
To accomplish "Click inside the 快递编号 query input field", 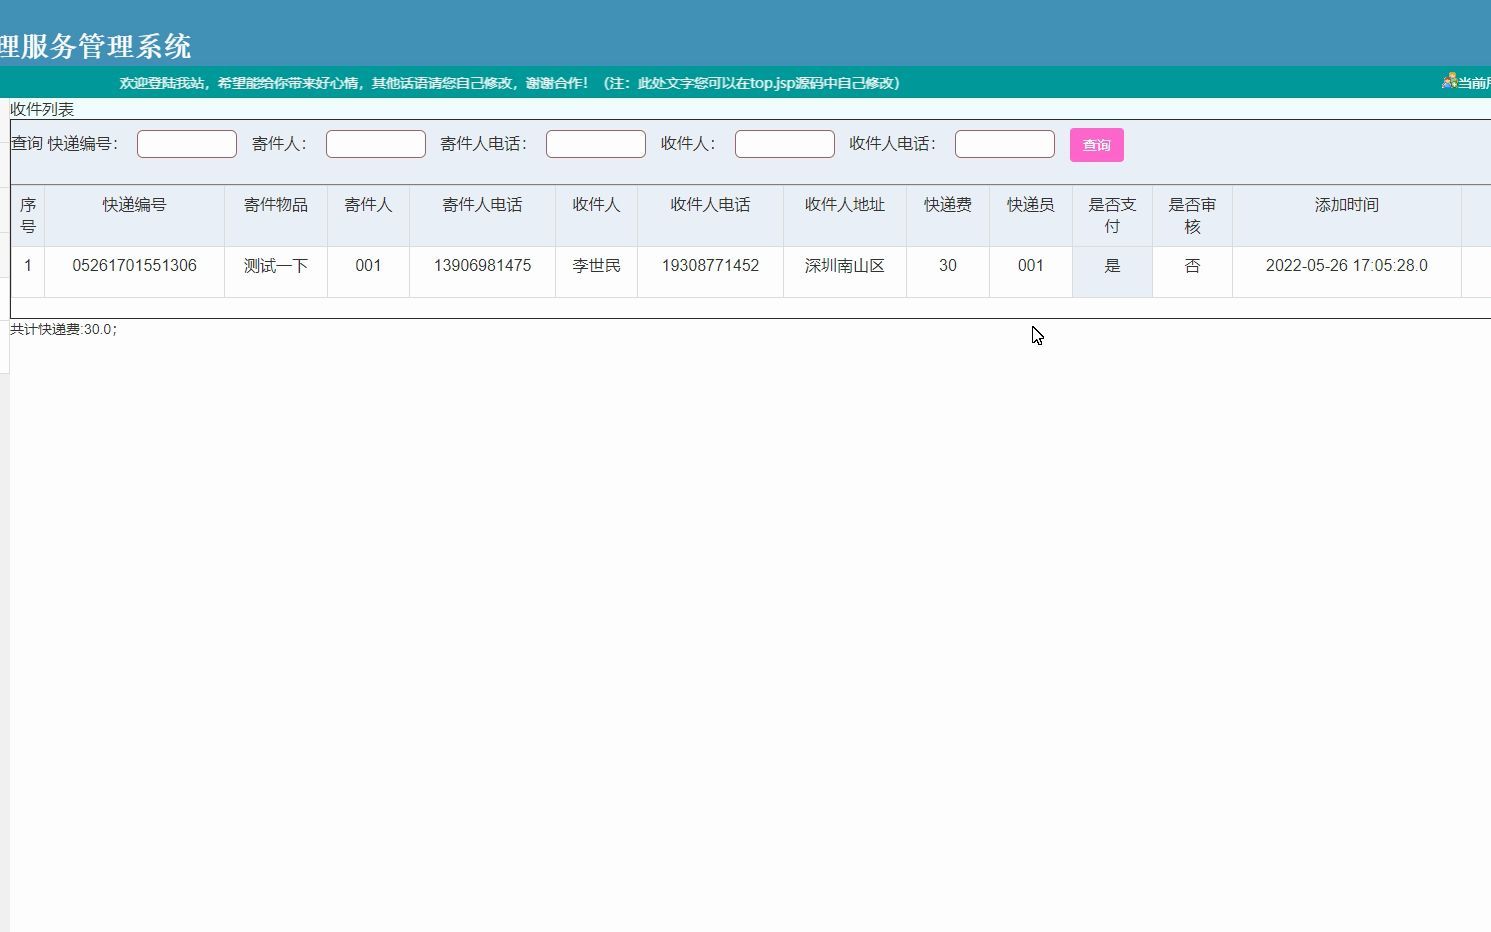I will pyautogui.click(x=186, y=143).
